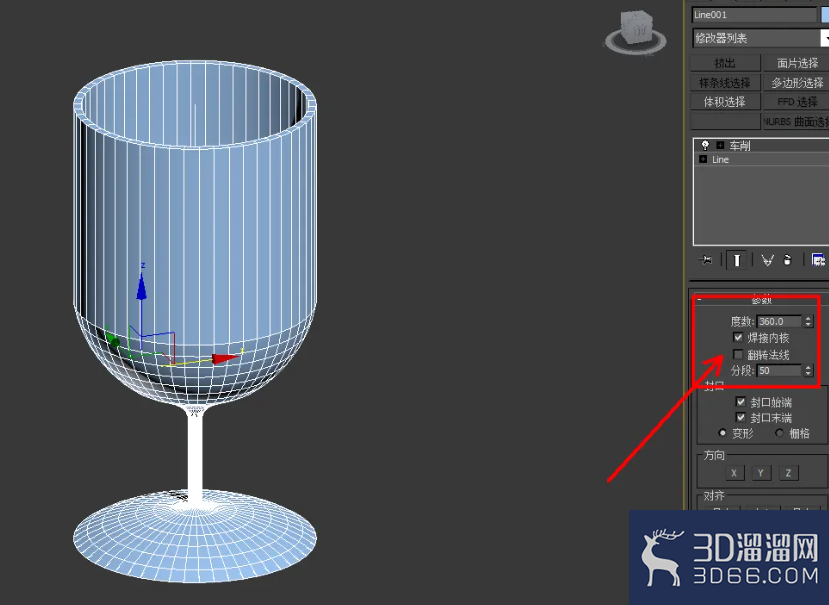Click the 体积选择 button
The width and height of the screenshot is (829, 605).
click(x=725, y=102)
